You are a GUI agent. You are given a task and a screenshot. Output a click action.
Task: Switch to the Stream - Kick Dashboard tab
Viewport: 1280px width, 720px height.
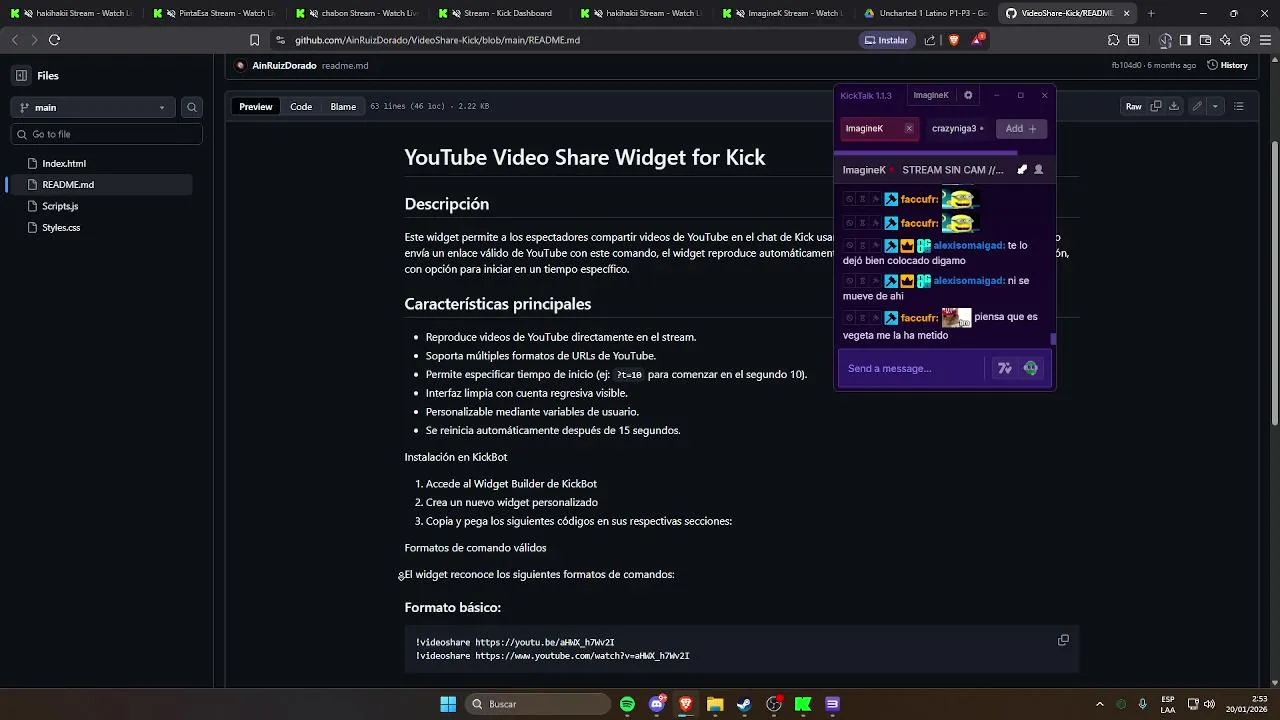500,13
